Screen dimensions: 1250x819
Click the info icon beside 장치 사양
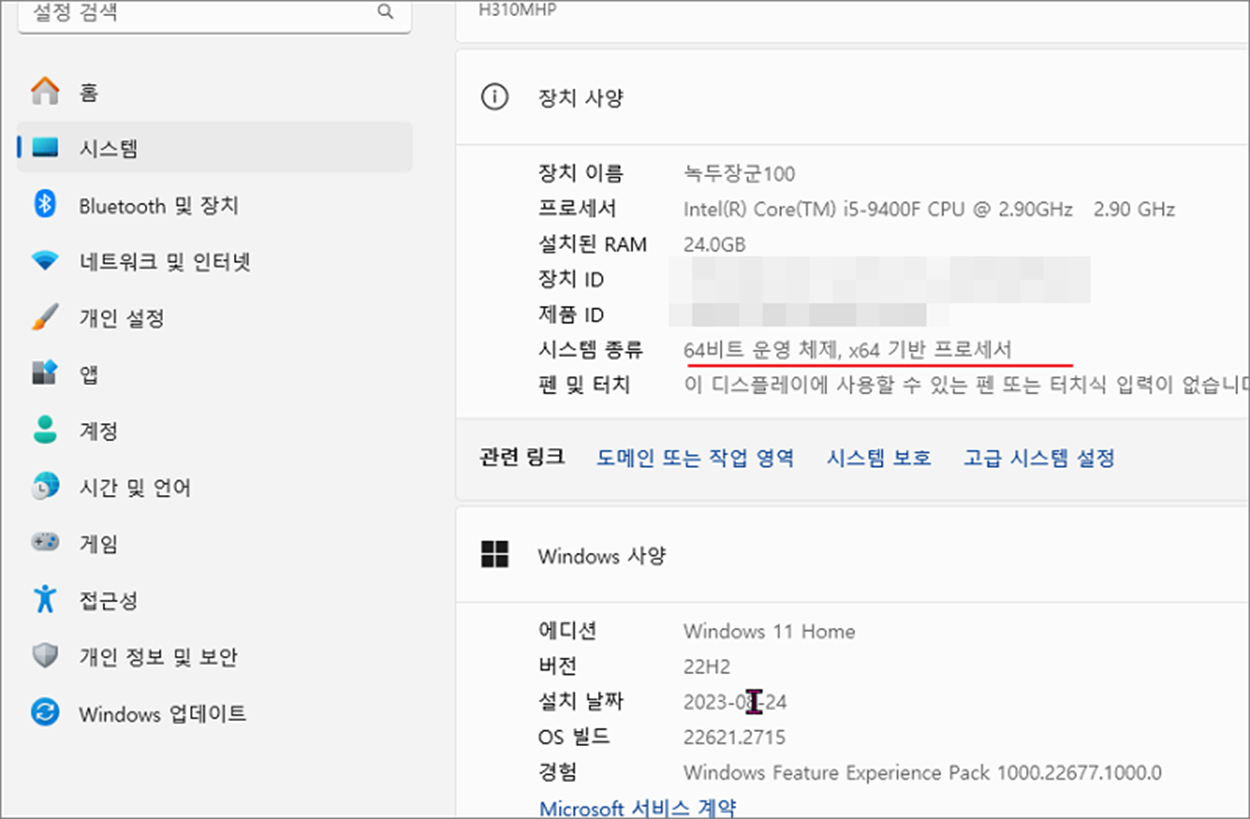[494, 98]
